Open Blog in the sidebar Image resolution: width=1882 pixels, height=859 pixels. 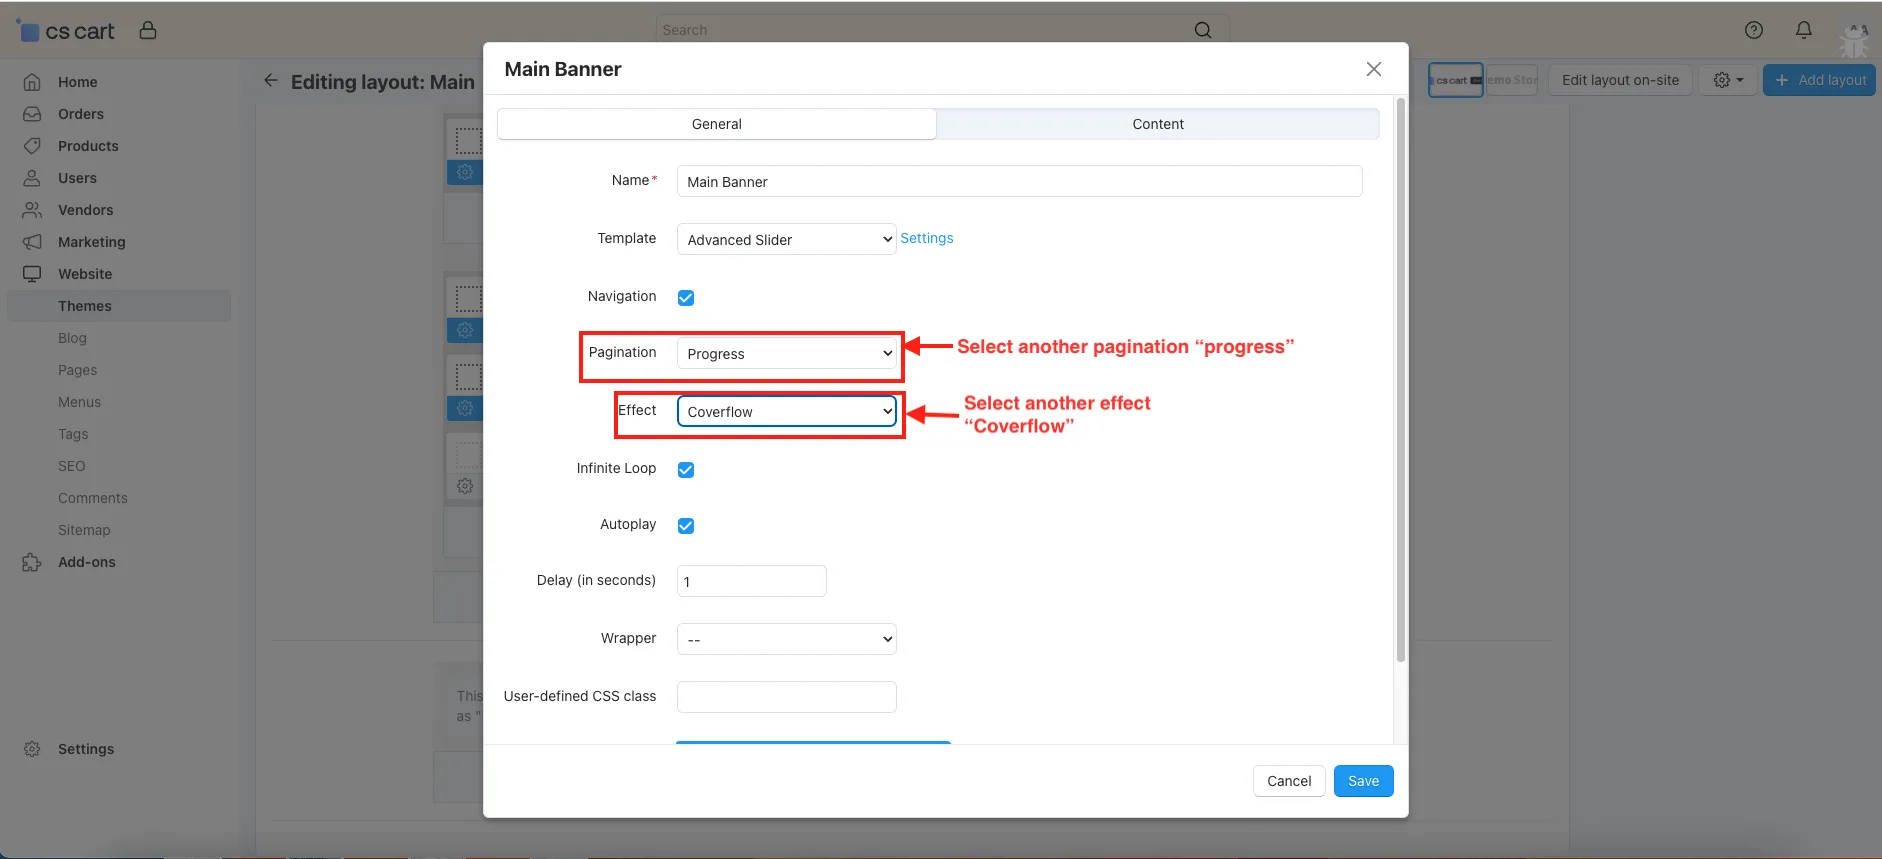[72, 338]
